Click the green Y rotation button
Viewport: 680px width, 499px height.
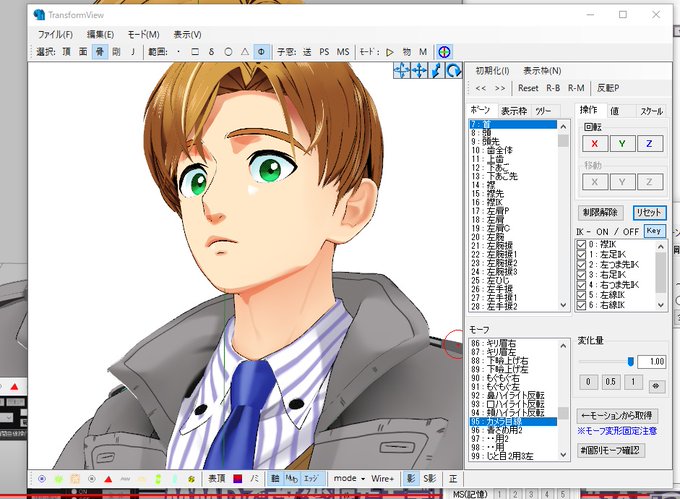(x=622, y=144)
